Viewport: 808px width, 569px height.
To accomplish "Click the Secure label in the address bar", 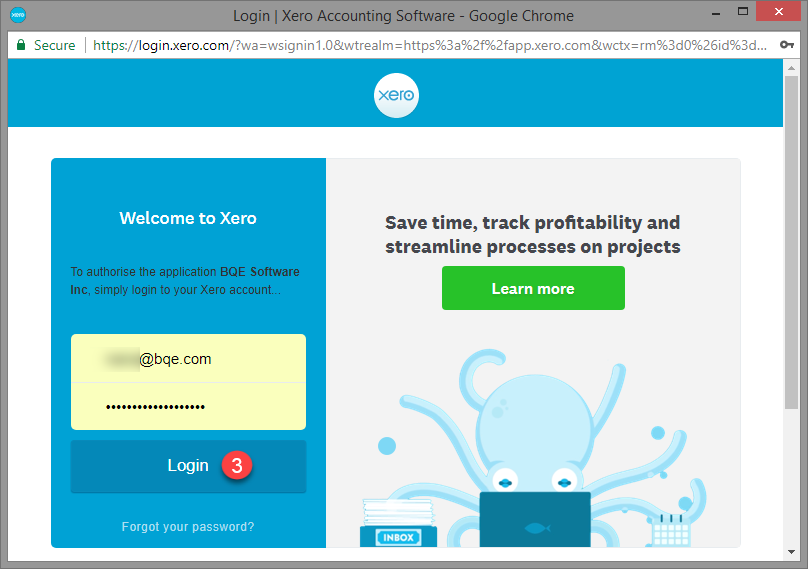I will [55, 45].
